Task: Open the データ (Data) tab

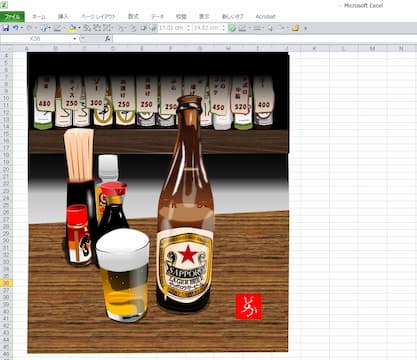Action: 158,17
